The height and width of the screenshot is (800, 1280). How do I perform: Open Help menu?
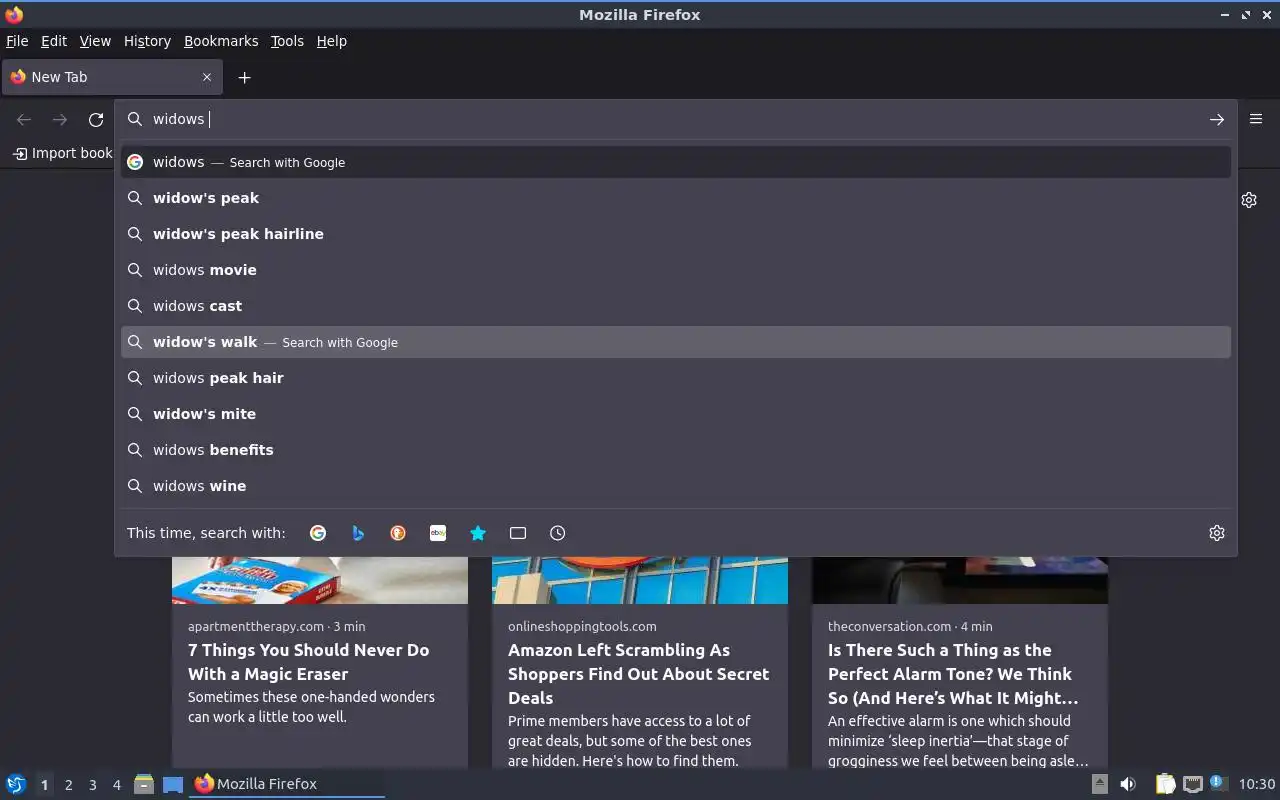(331, 41)
